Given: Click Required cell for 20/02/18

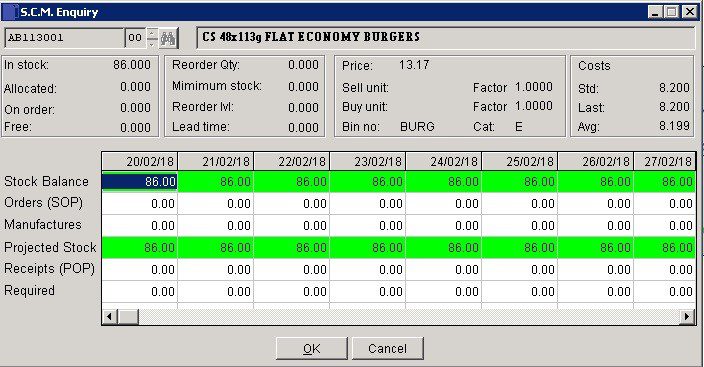Looking at the screenshot, I should click(x=140, y=292).
